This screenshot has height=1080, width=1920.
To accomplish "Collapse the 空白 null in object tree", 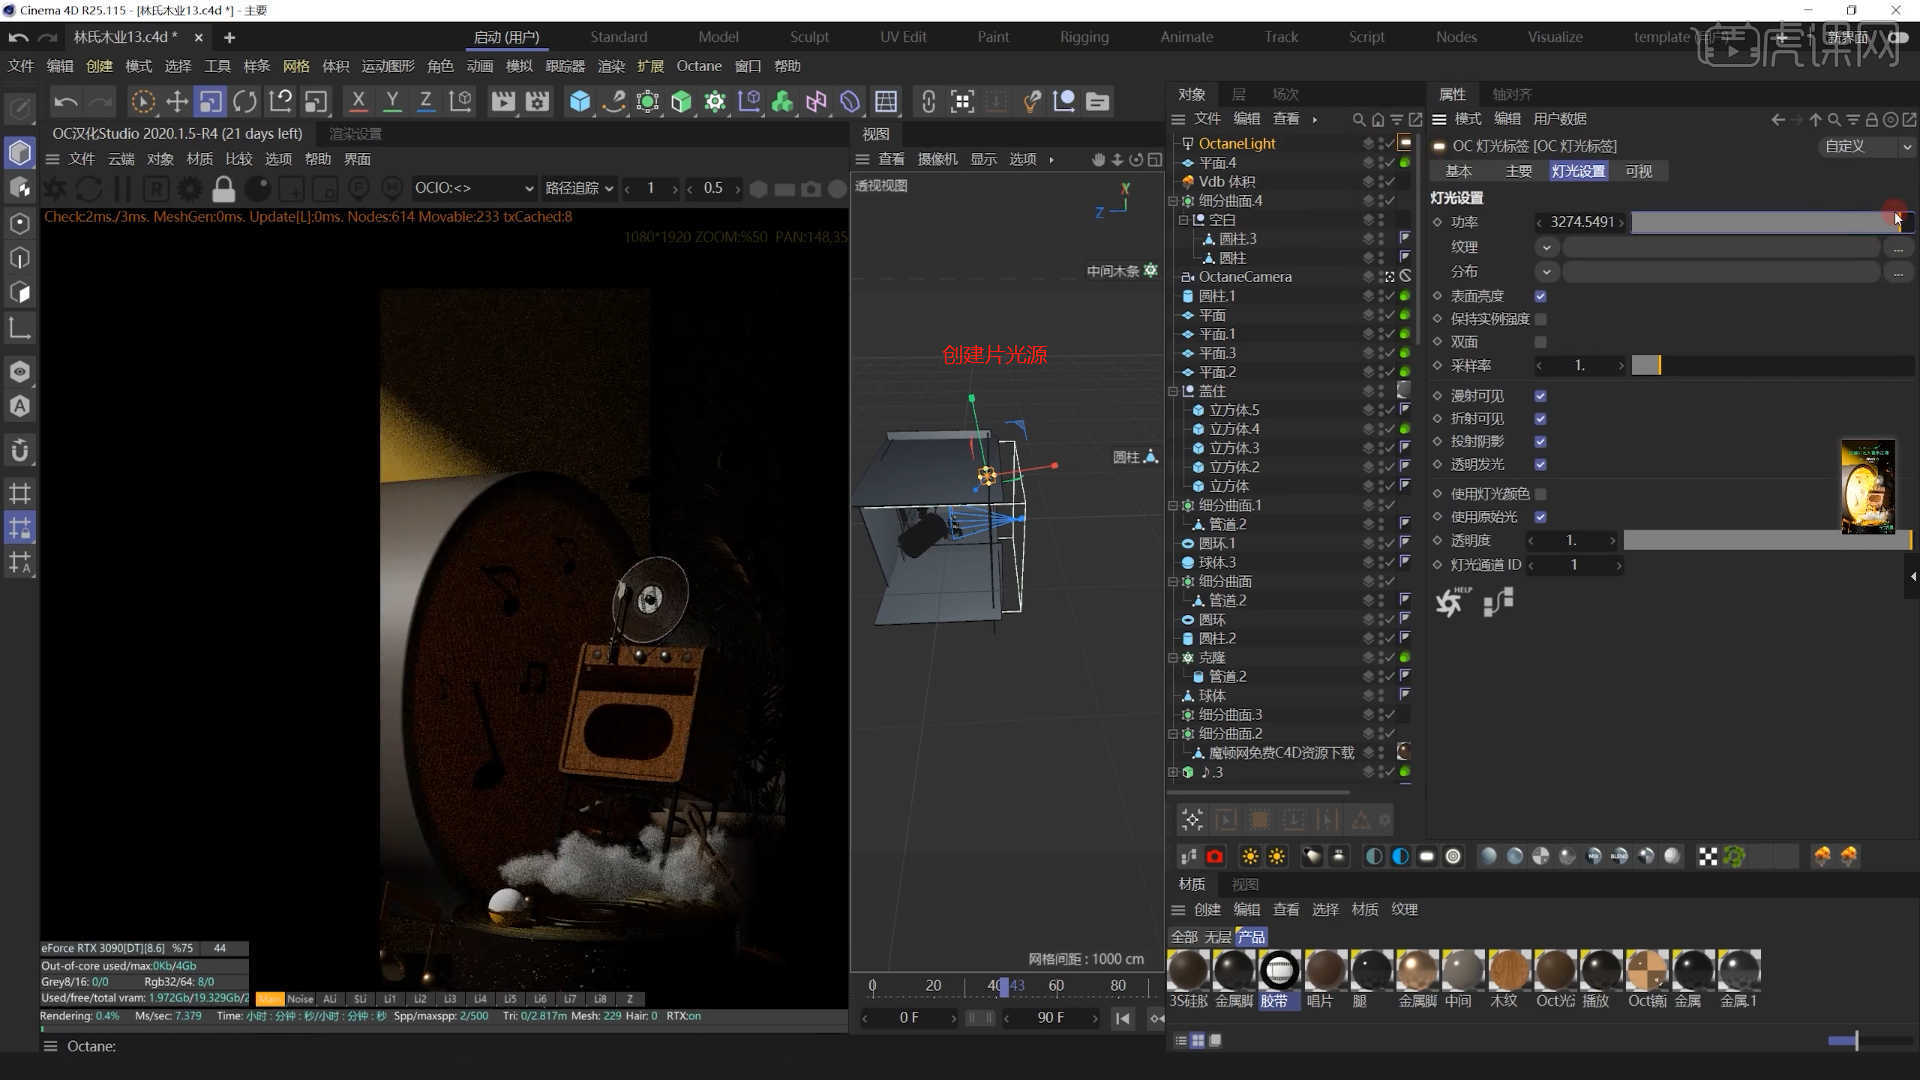I will [x=1183, y=220].
